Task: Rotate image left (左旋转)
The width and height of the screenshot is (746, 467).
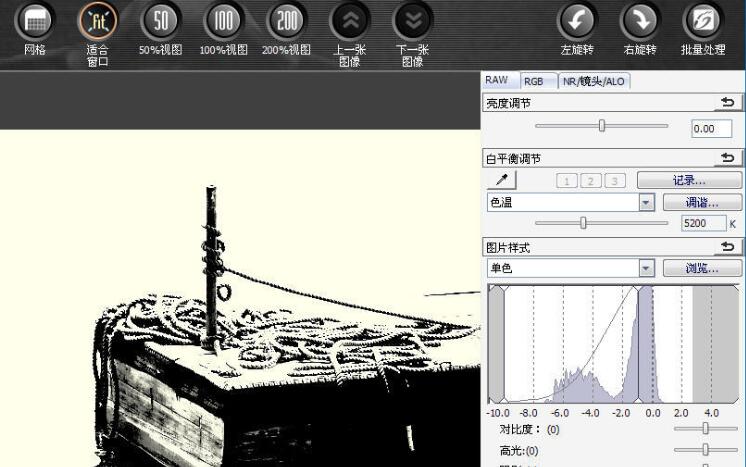Action: (576, 22)
